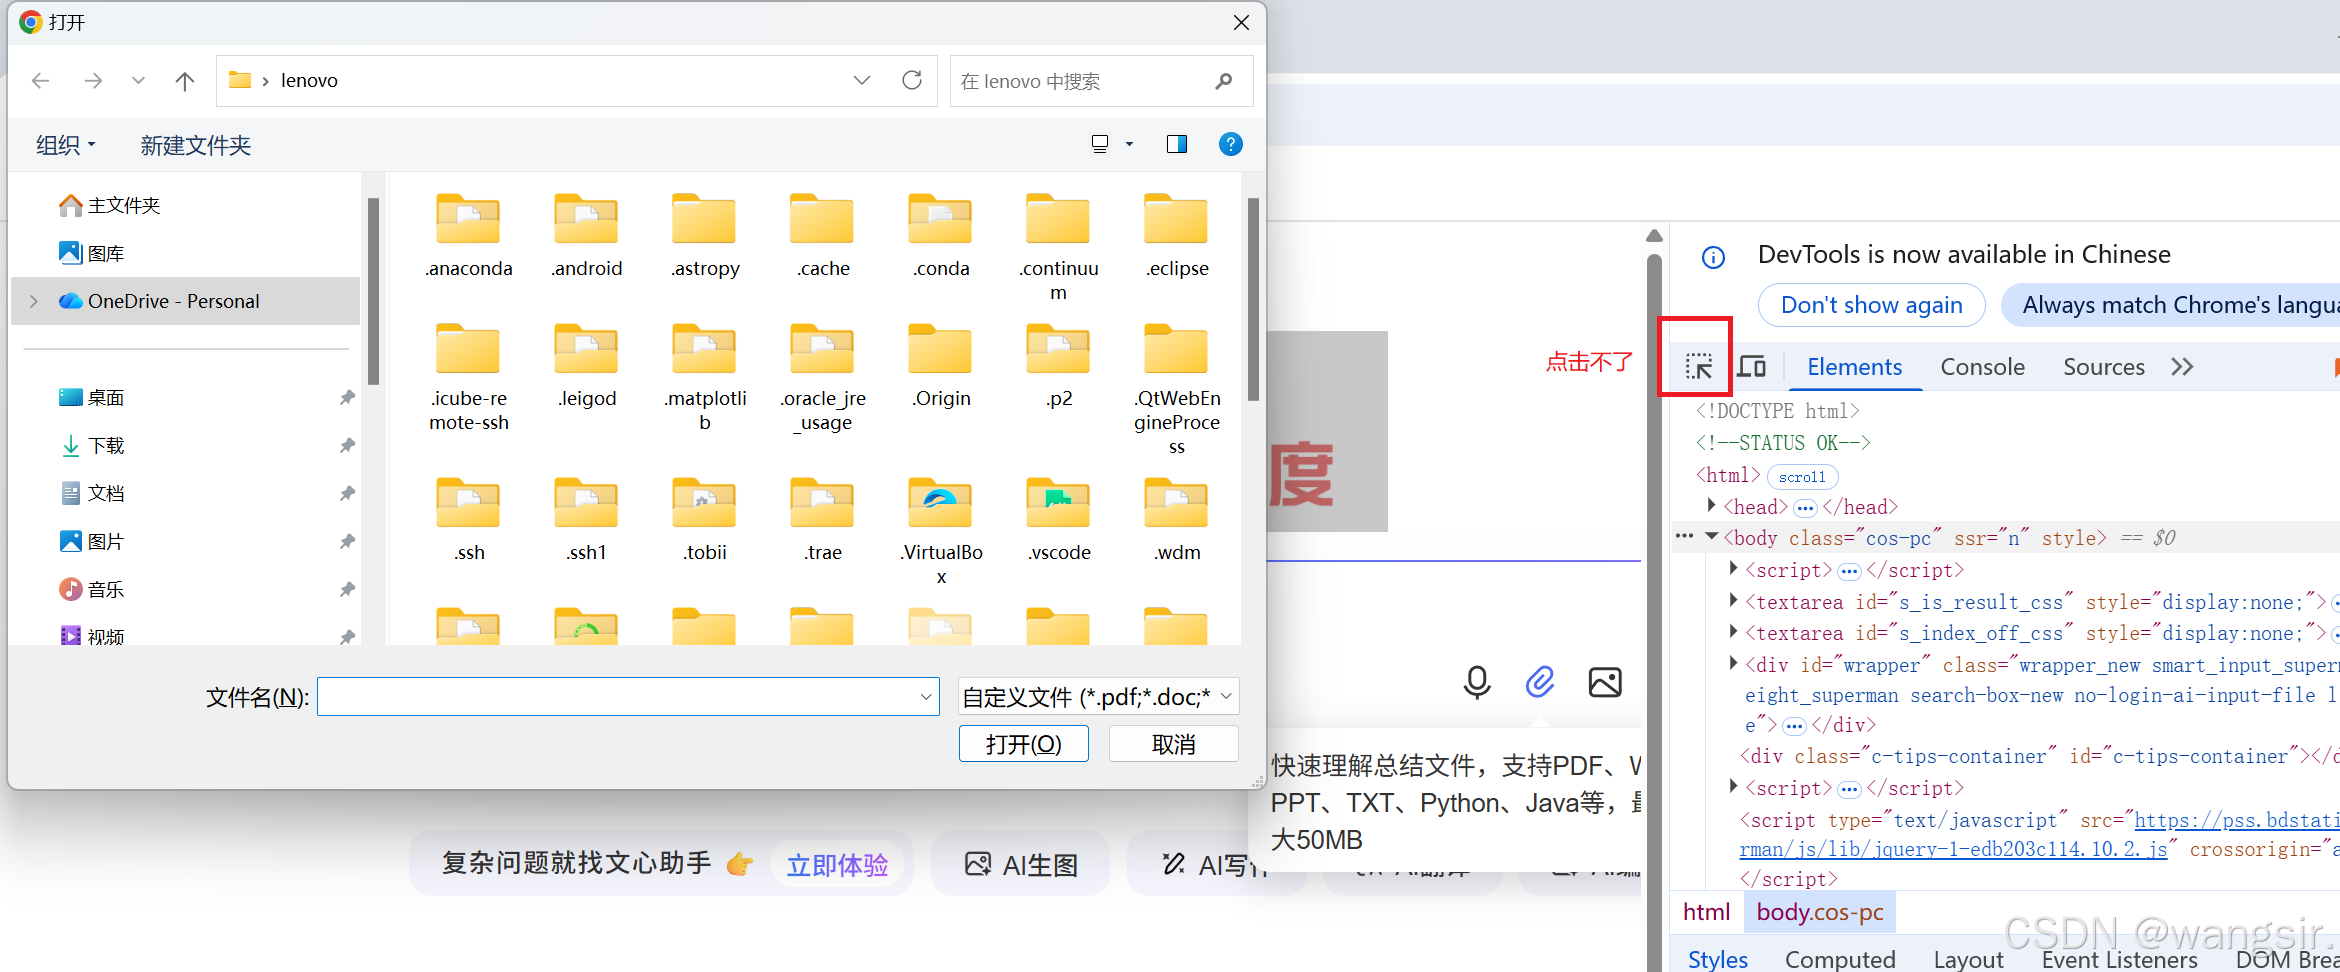Show more DevTools tabs chevron
The image size is (2340, 972).
point(2182,367)
